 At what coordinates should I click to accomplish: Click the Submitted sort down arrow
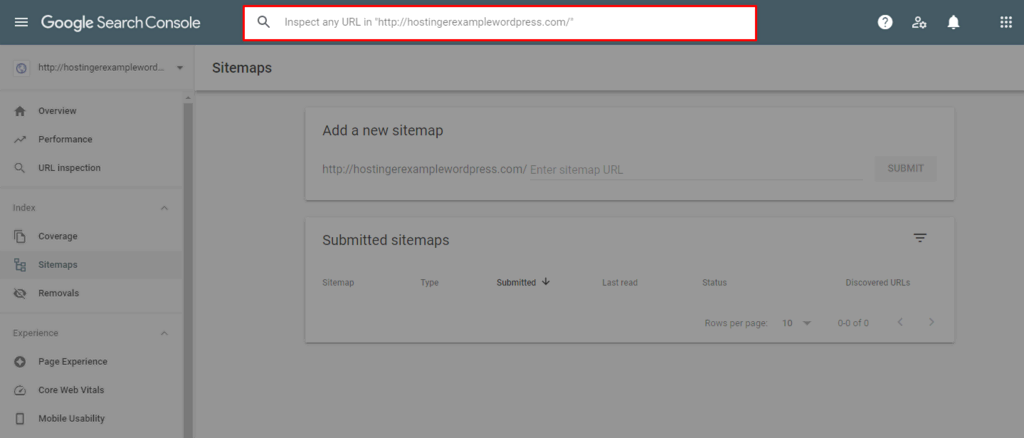coord(546,282)
